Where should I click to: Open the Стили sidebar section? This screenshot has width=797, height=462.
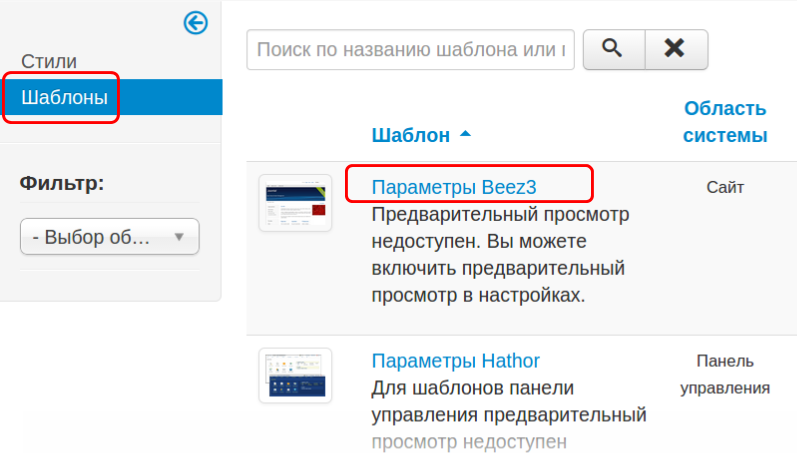[49, 61]
